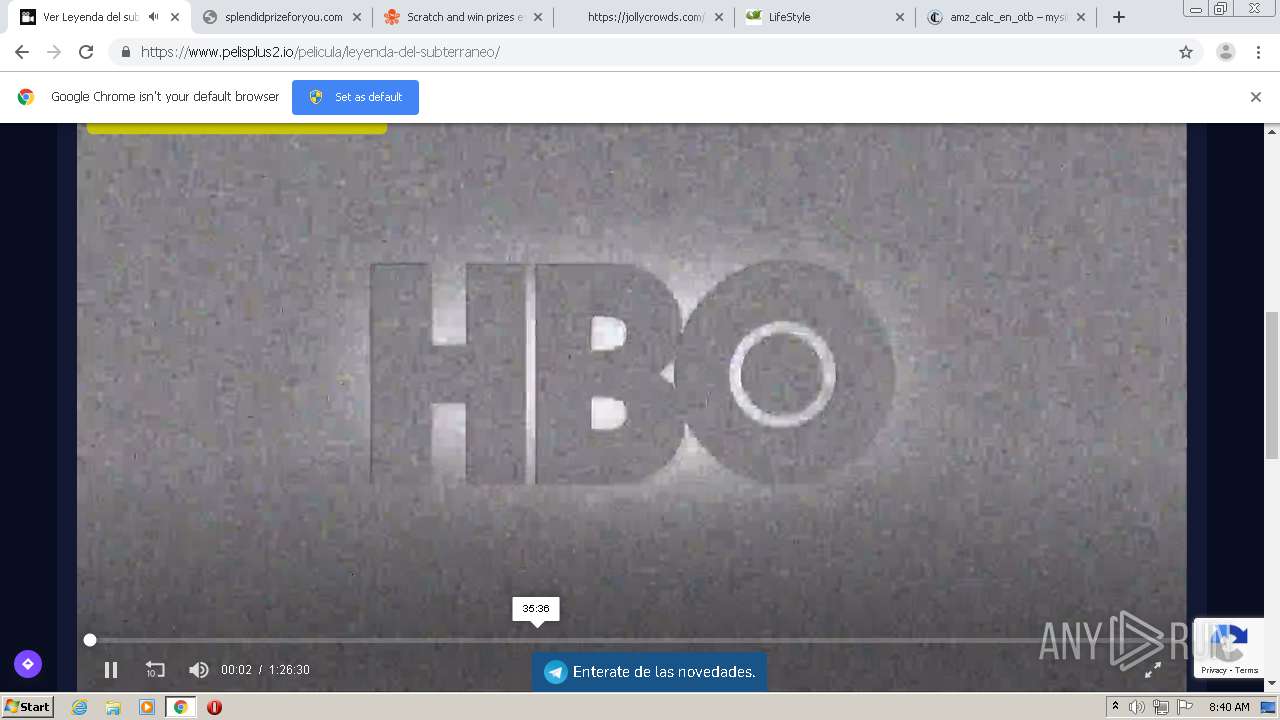1280x720 pixels.
Task: Close the 'Ver Leyenda del sub' tab
Action: tap(175, 17)
